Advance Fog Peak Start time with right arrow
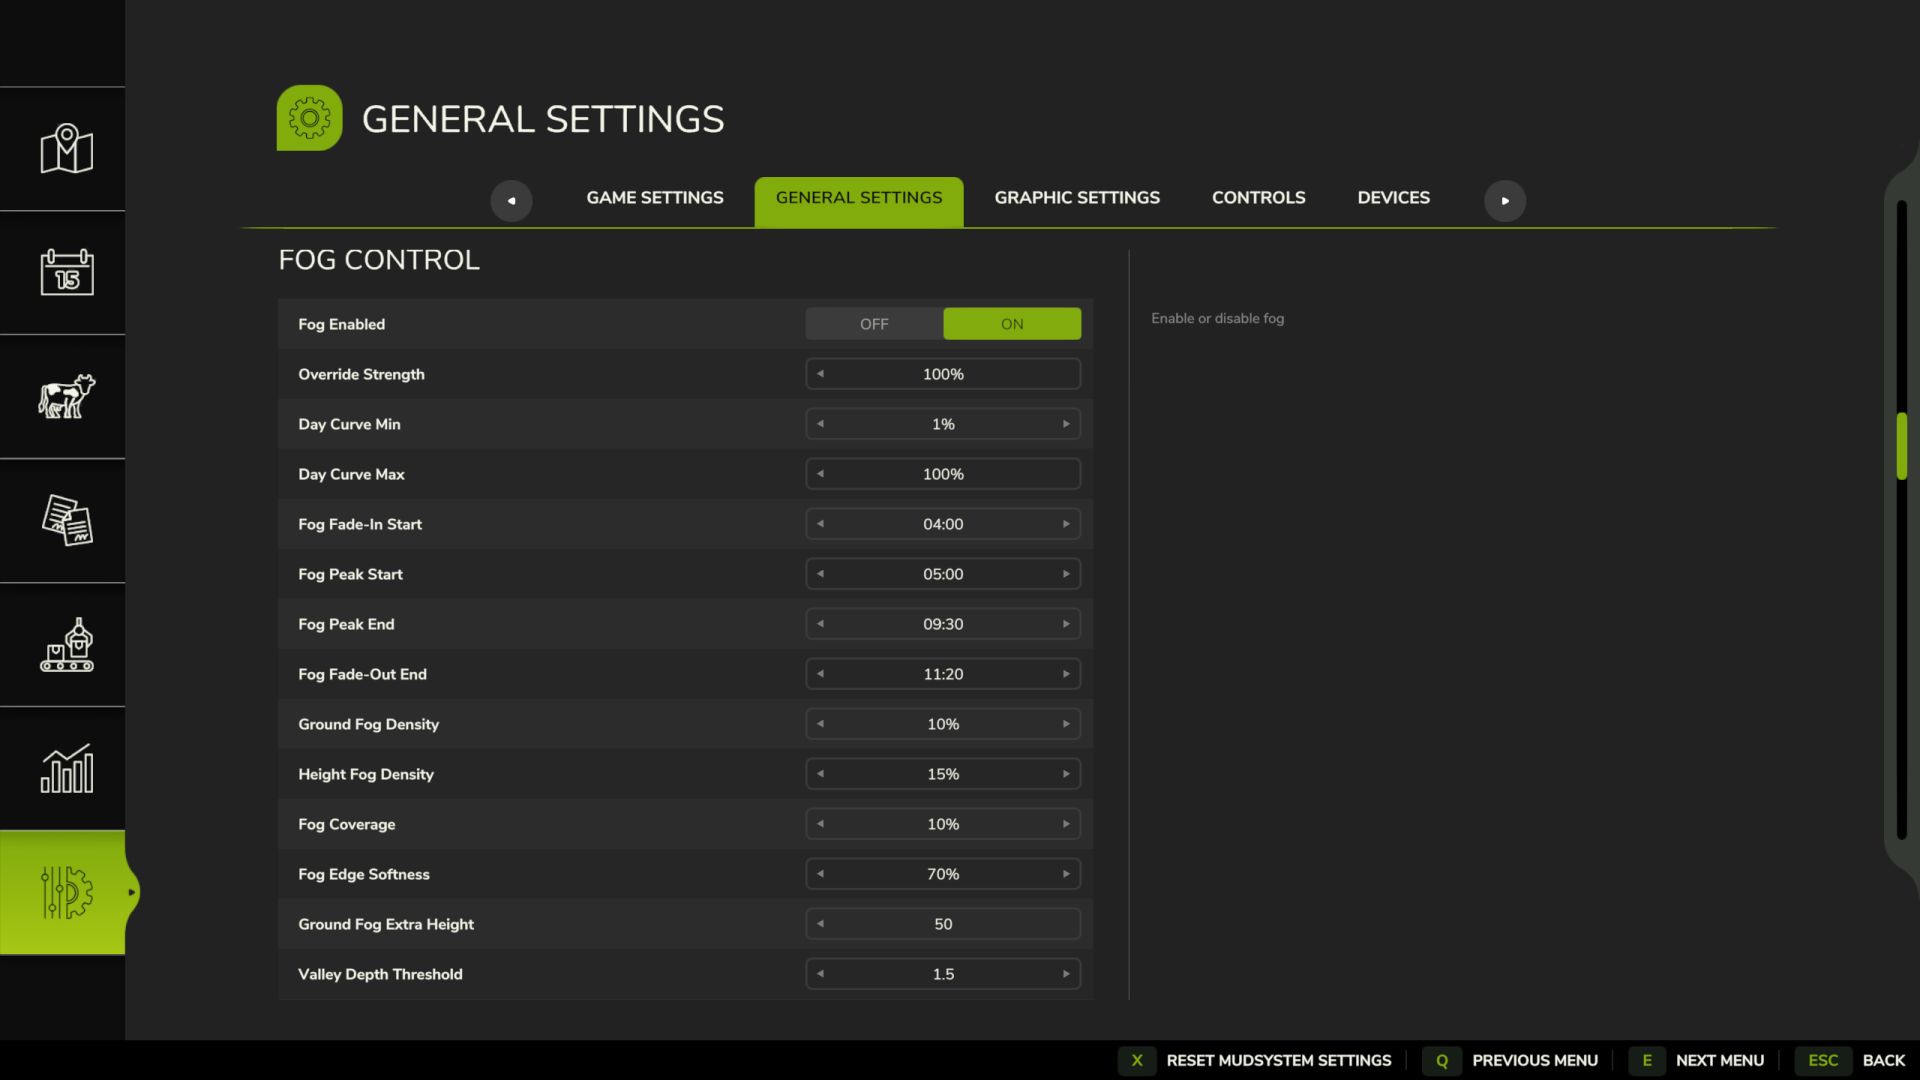This screenshot has width=1920, height=1080. tap(1066, 573)
